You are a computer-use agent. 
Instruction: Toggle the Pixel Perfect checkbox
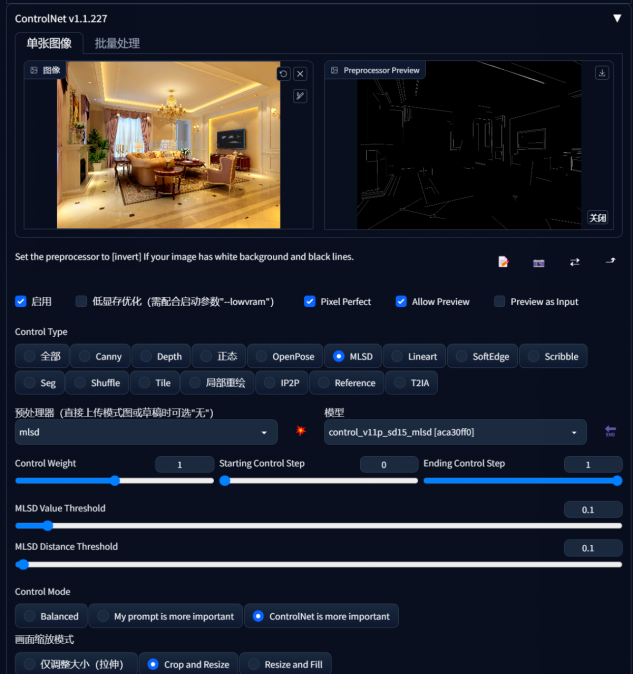309,301
